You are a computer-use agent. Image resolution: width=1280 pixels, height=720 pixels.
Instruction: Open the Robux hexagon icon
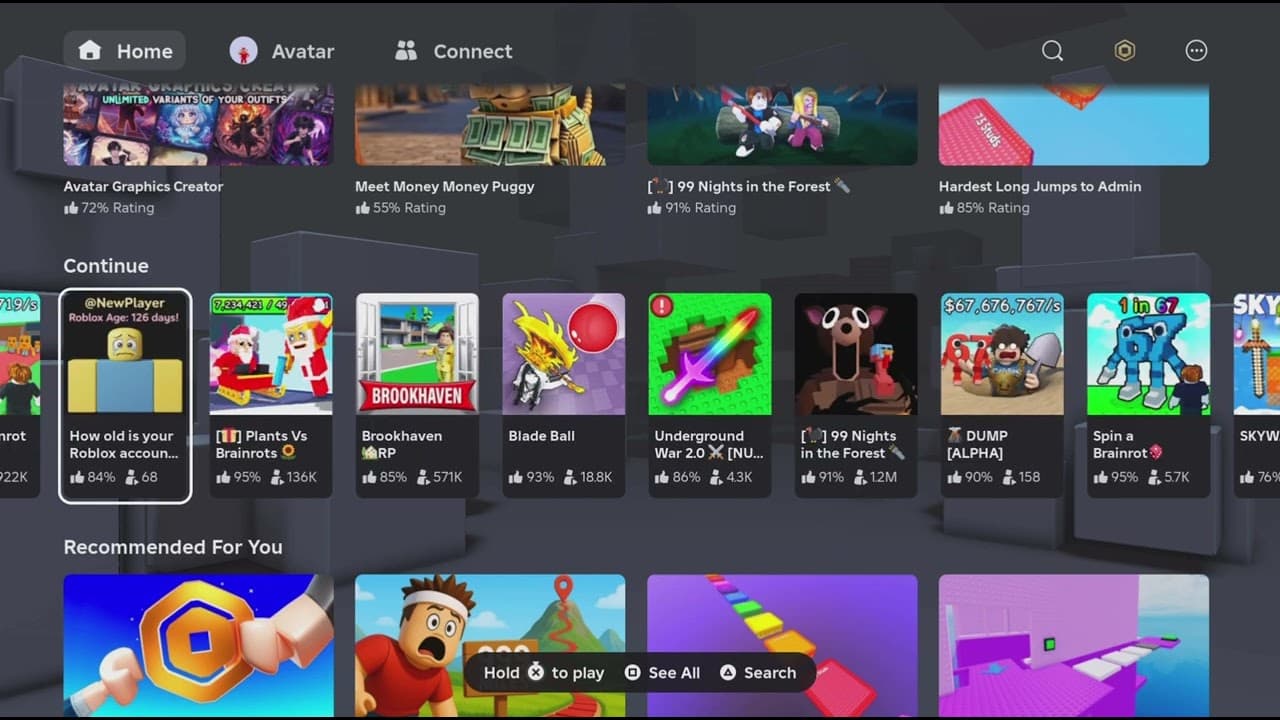(1125, 51)
